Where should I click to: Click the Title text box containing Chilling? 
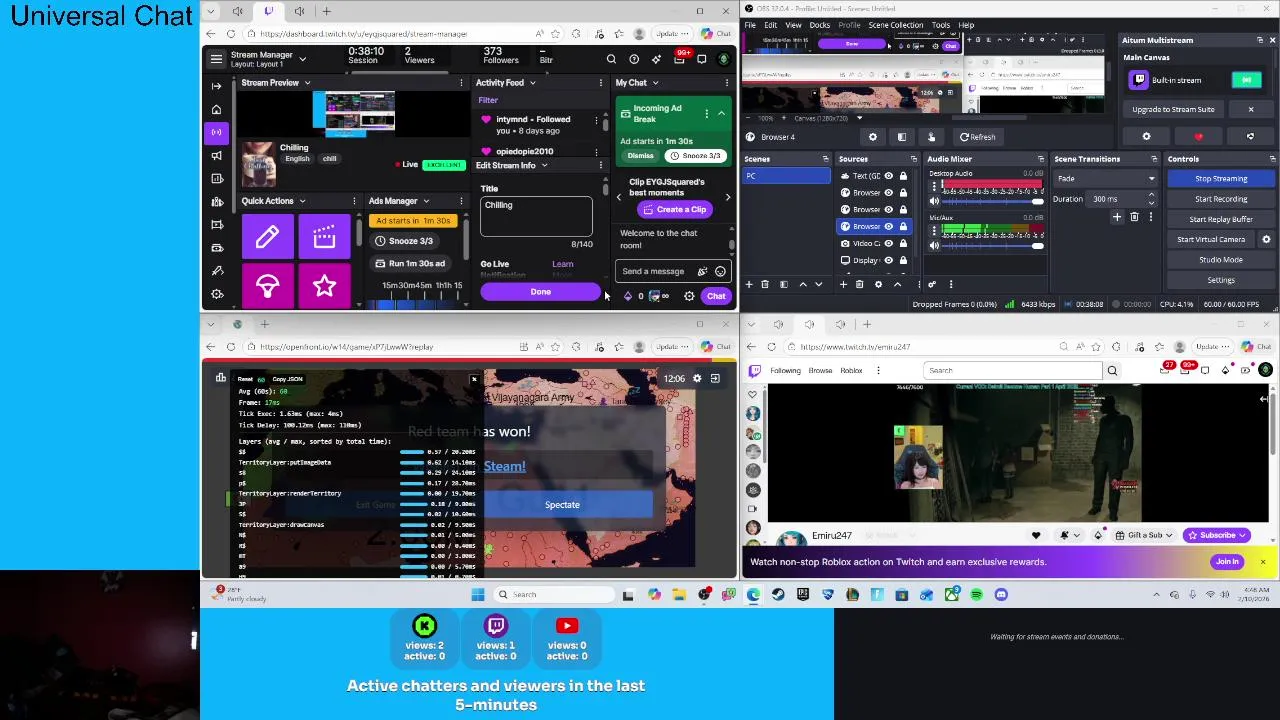[x=536, y=217]
